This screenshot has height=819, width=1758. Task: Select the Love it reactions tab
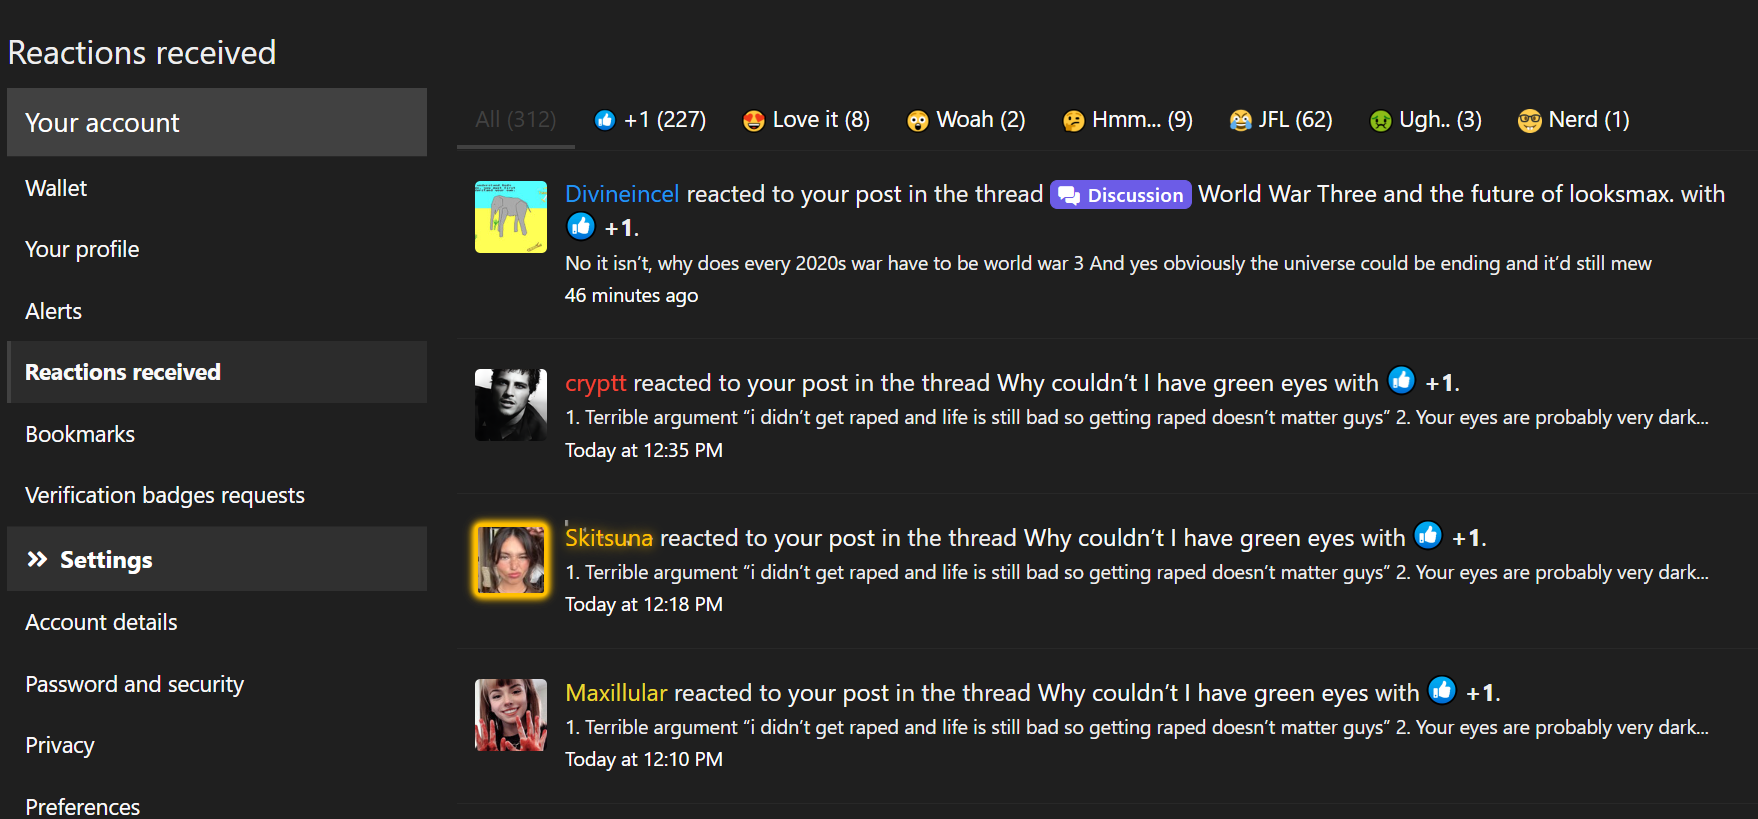coord(806,120)
